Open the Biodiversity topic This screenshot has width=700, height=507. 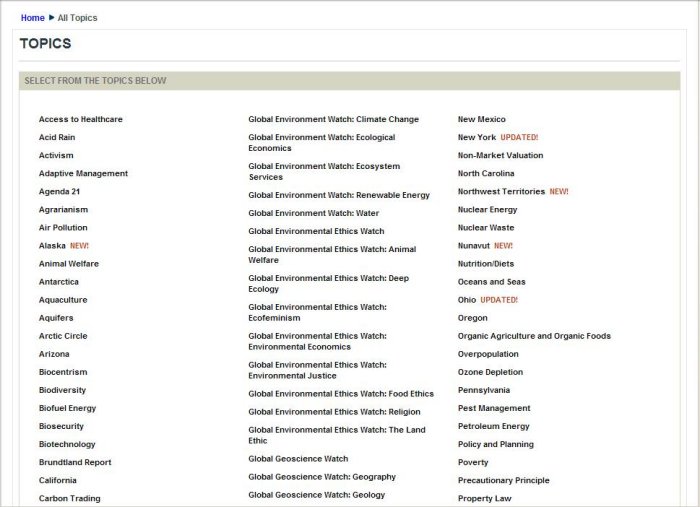[x=62, y=390]
